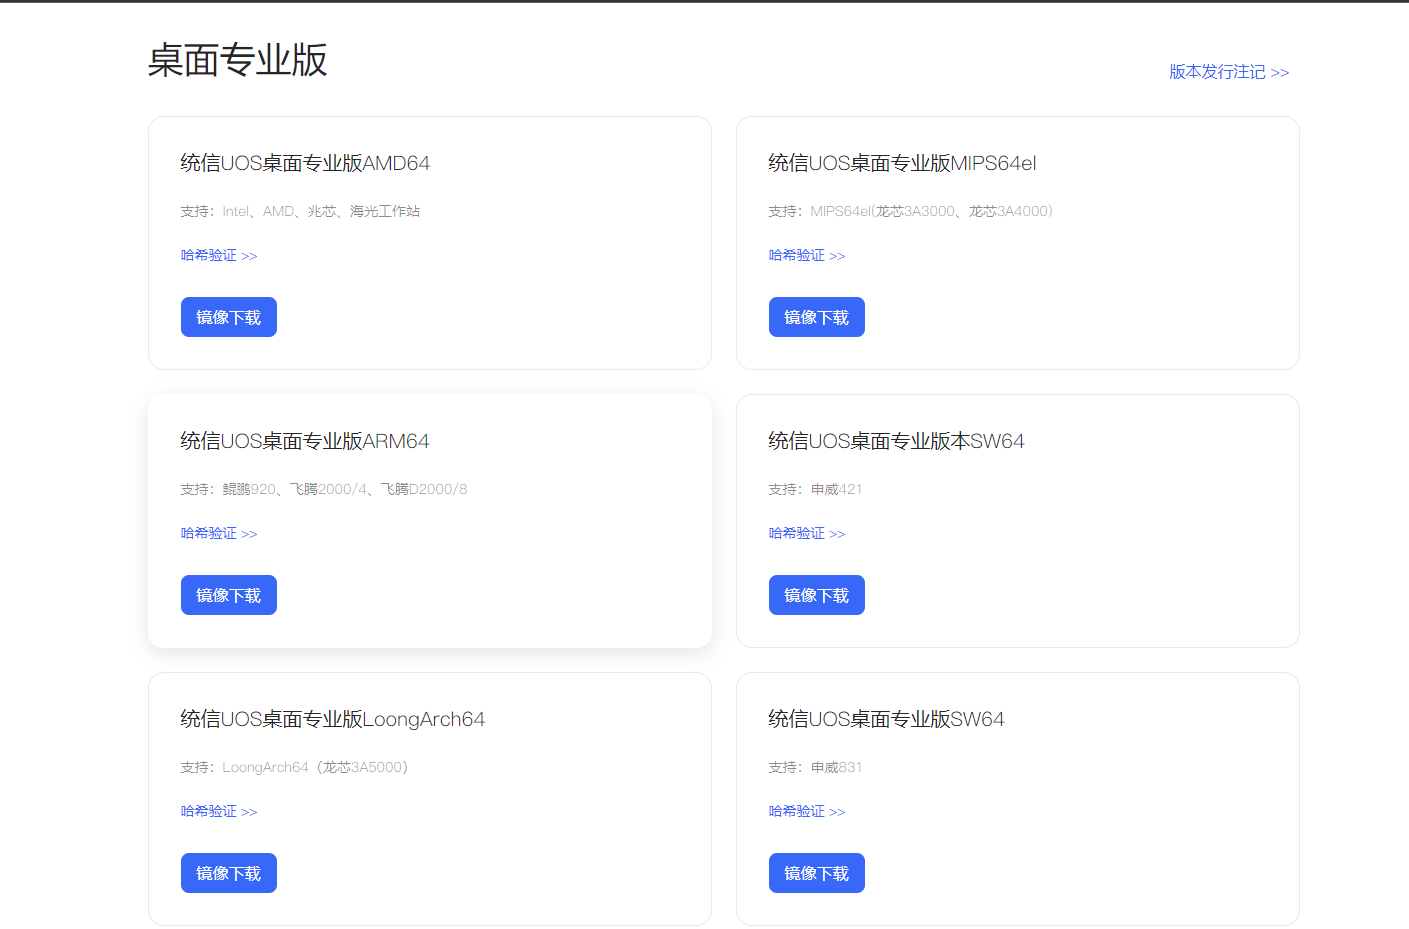The width and height of the screenshot is (1409, 929).
Task: Click the support text mentioning 鲲鹏920
Action: [324, 489]
